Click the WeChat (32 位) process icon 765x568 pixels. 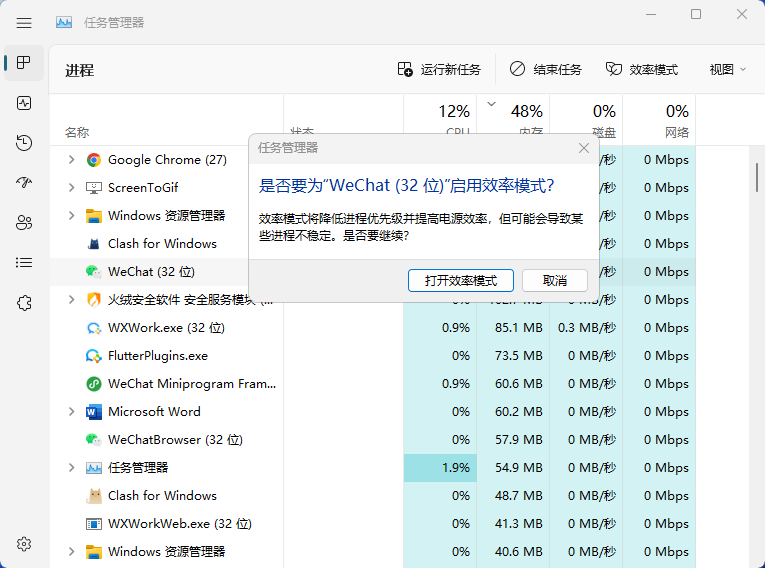coord(94,272)
